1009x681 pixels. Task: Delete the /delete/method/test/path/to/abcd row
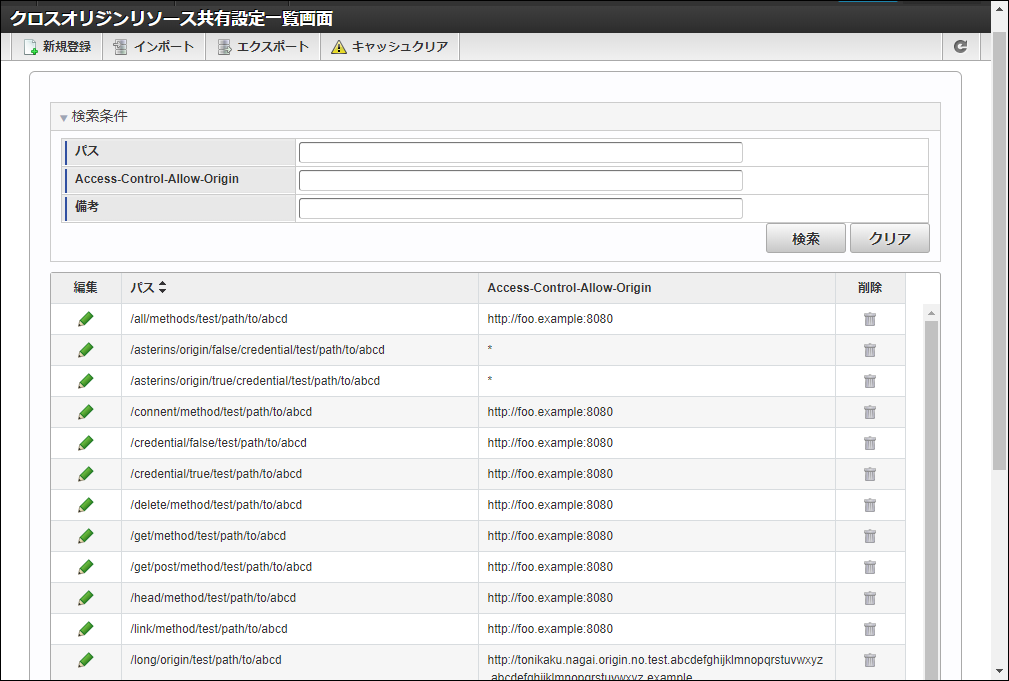[870, 505]
